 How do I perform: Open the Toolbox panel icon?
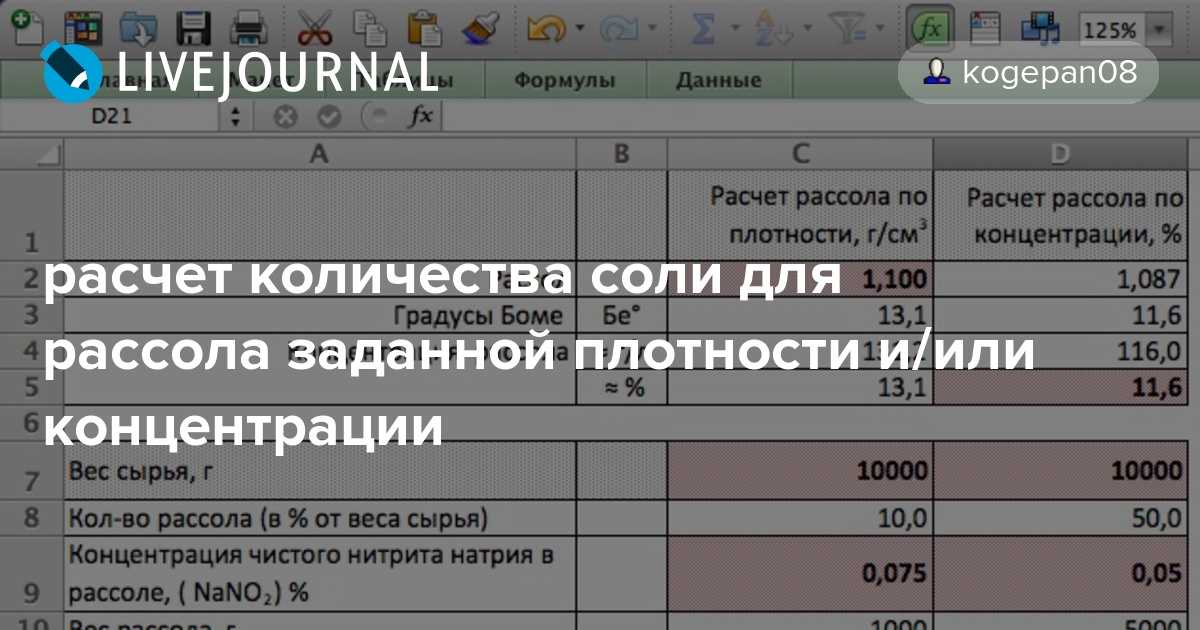pos(986,28)
